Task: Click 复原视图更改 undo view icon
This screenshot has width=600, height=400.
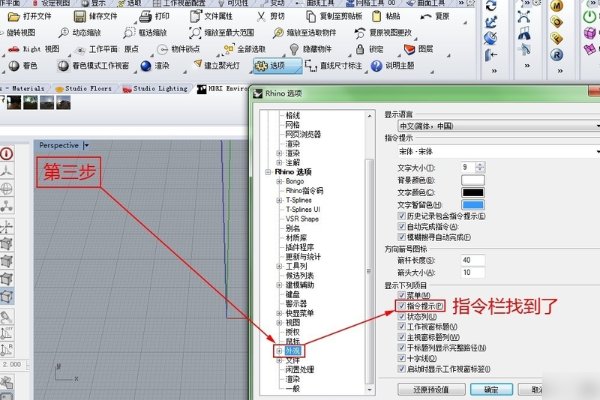Action: [360, 33]
